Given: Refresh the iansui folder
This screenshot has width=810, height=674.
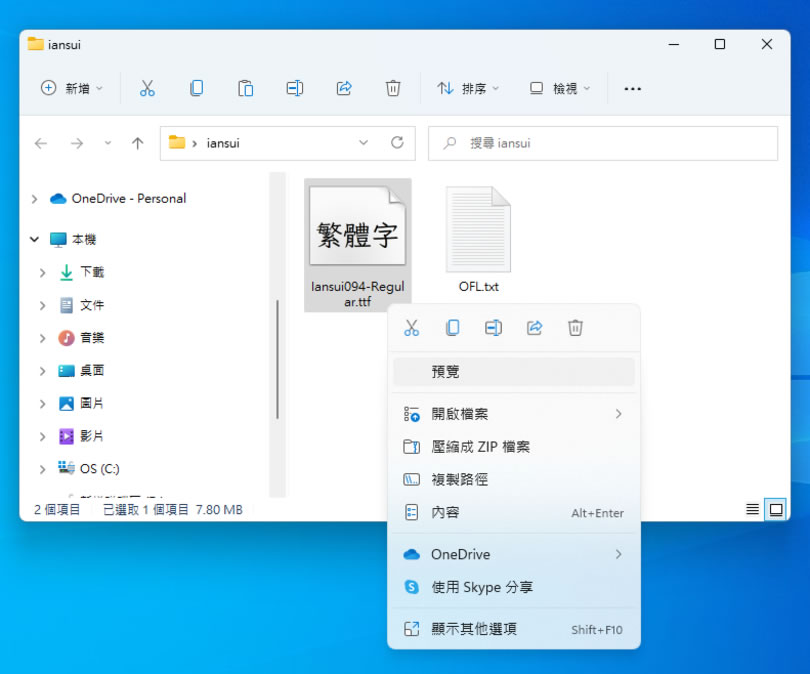Looking at the screenshot, I should [x=397, y=143].
